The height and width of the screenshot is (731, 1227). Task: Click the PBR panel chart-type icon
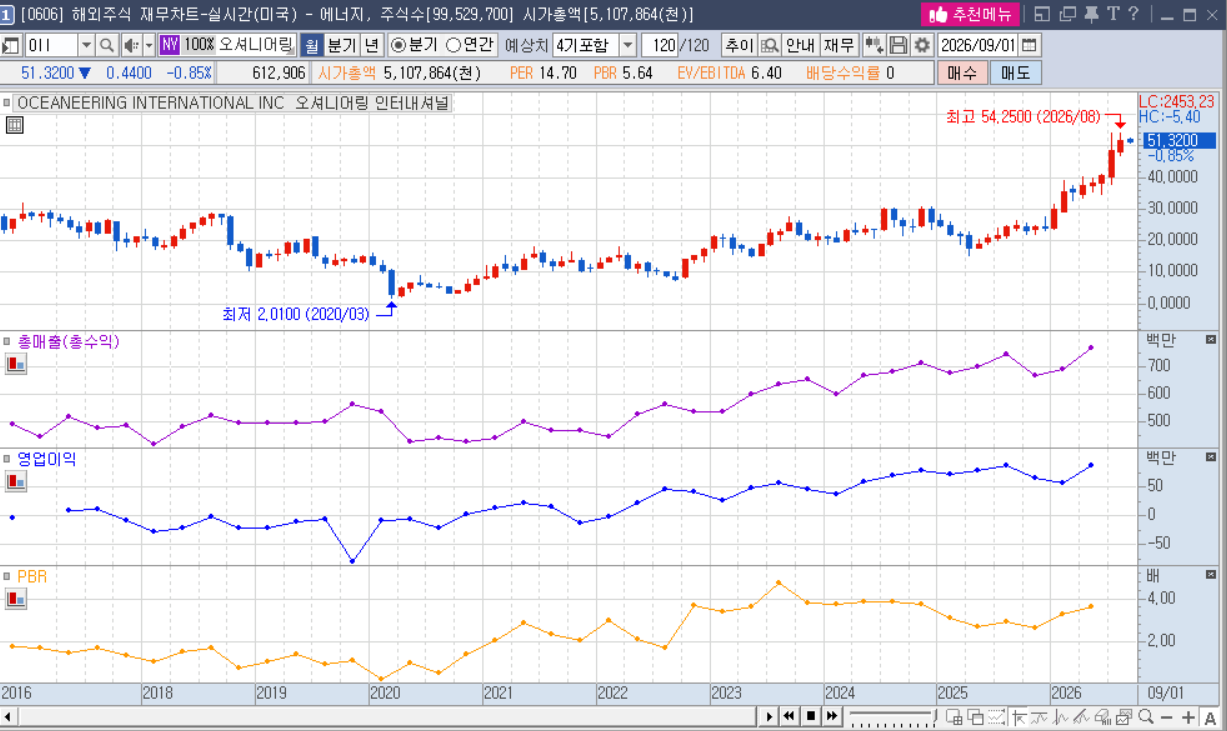[x=16, y=598]
